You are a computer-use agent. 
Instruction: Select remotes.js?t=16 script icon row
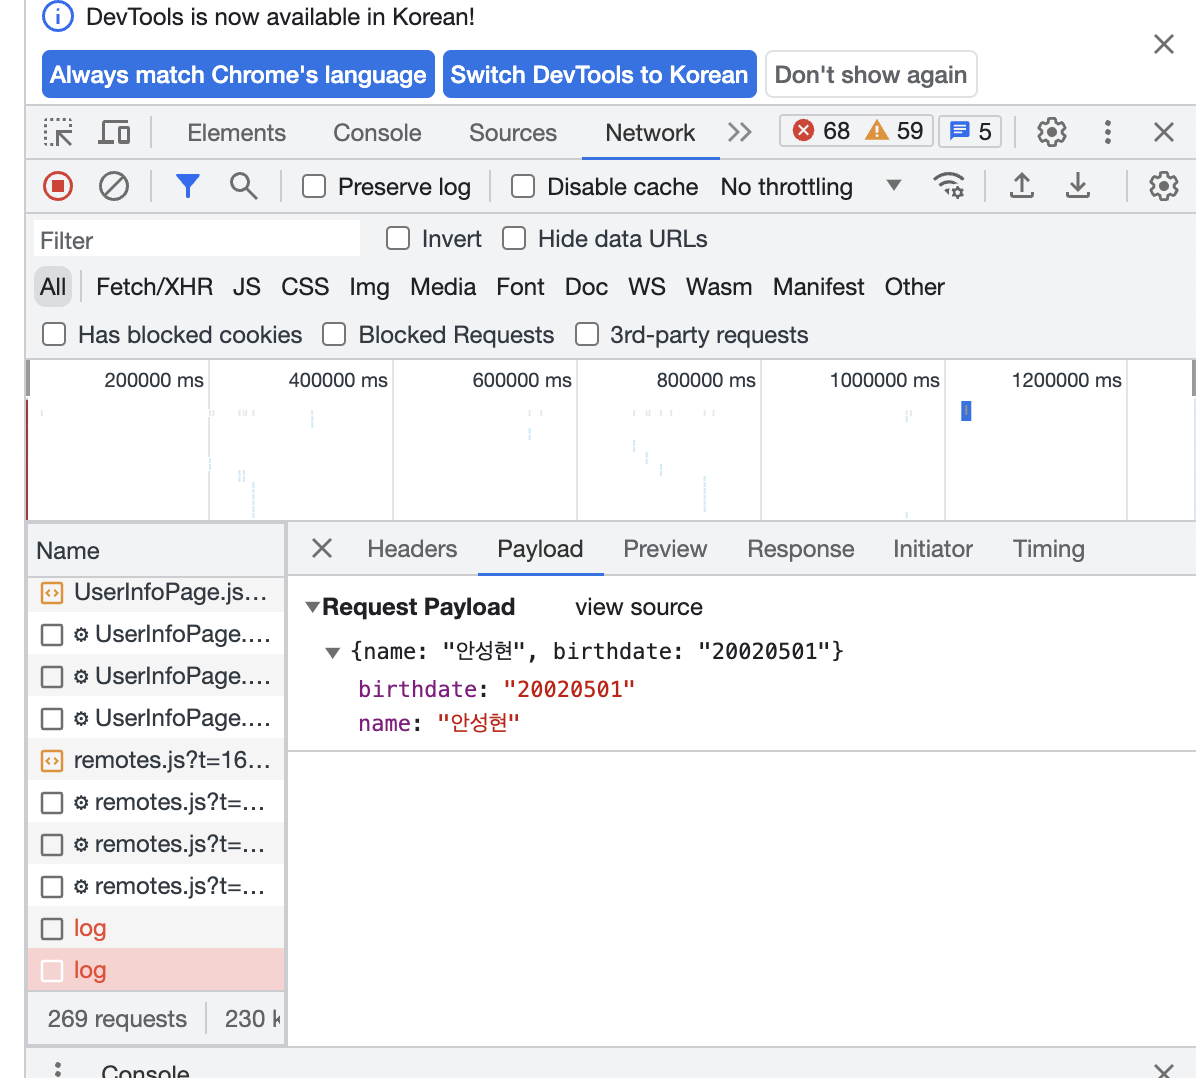pos(156,760)
